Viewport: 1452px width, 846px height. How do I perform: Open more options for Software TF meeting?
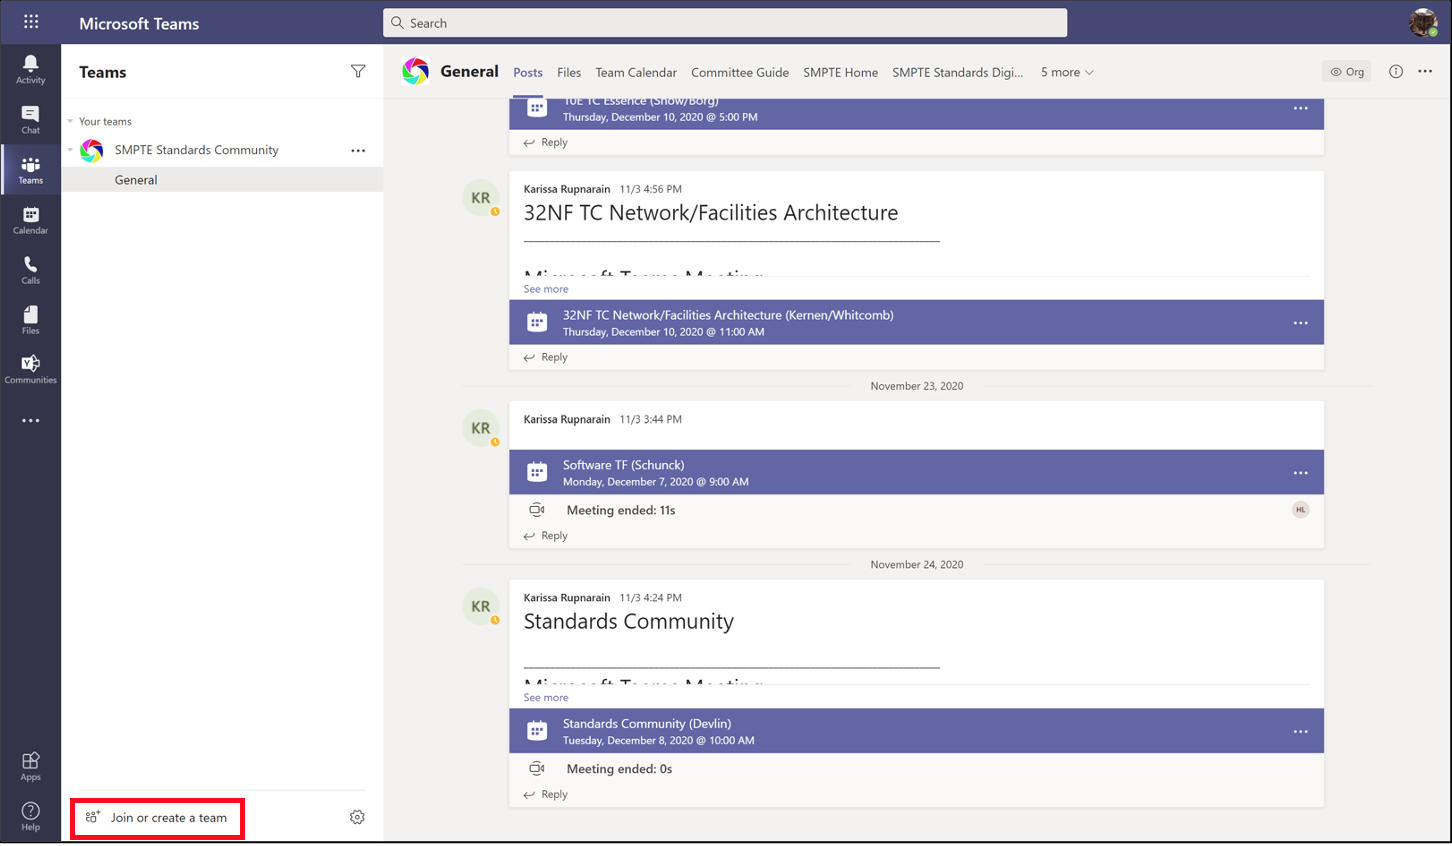(x=1300, y=473)
